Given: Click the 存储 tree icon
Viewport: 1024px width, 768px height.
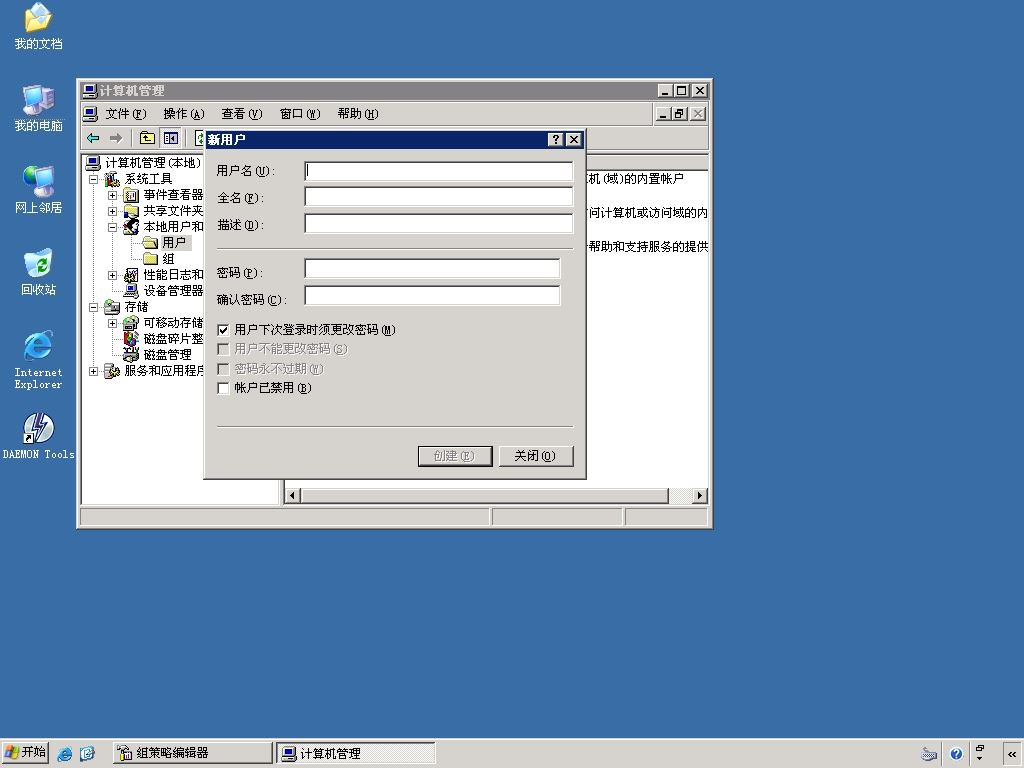Looking at the screenshot, I should coord(112,306).
